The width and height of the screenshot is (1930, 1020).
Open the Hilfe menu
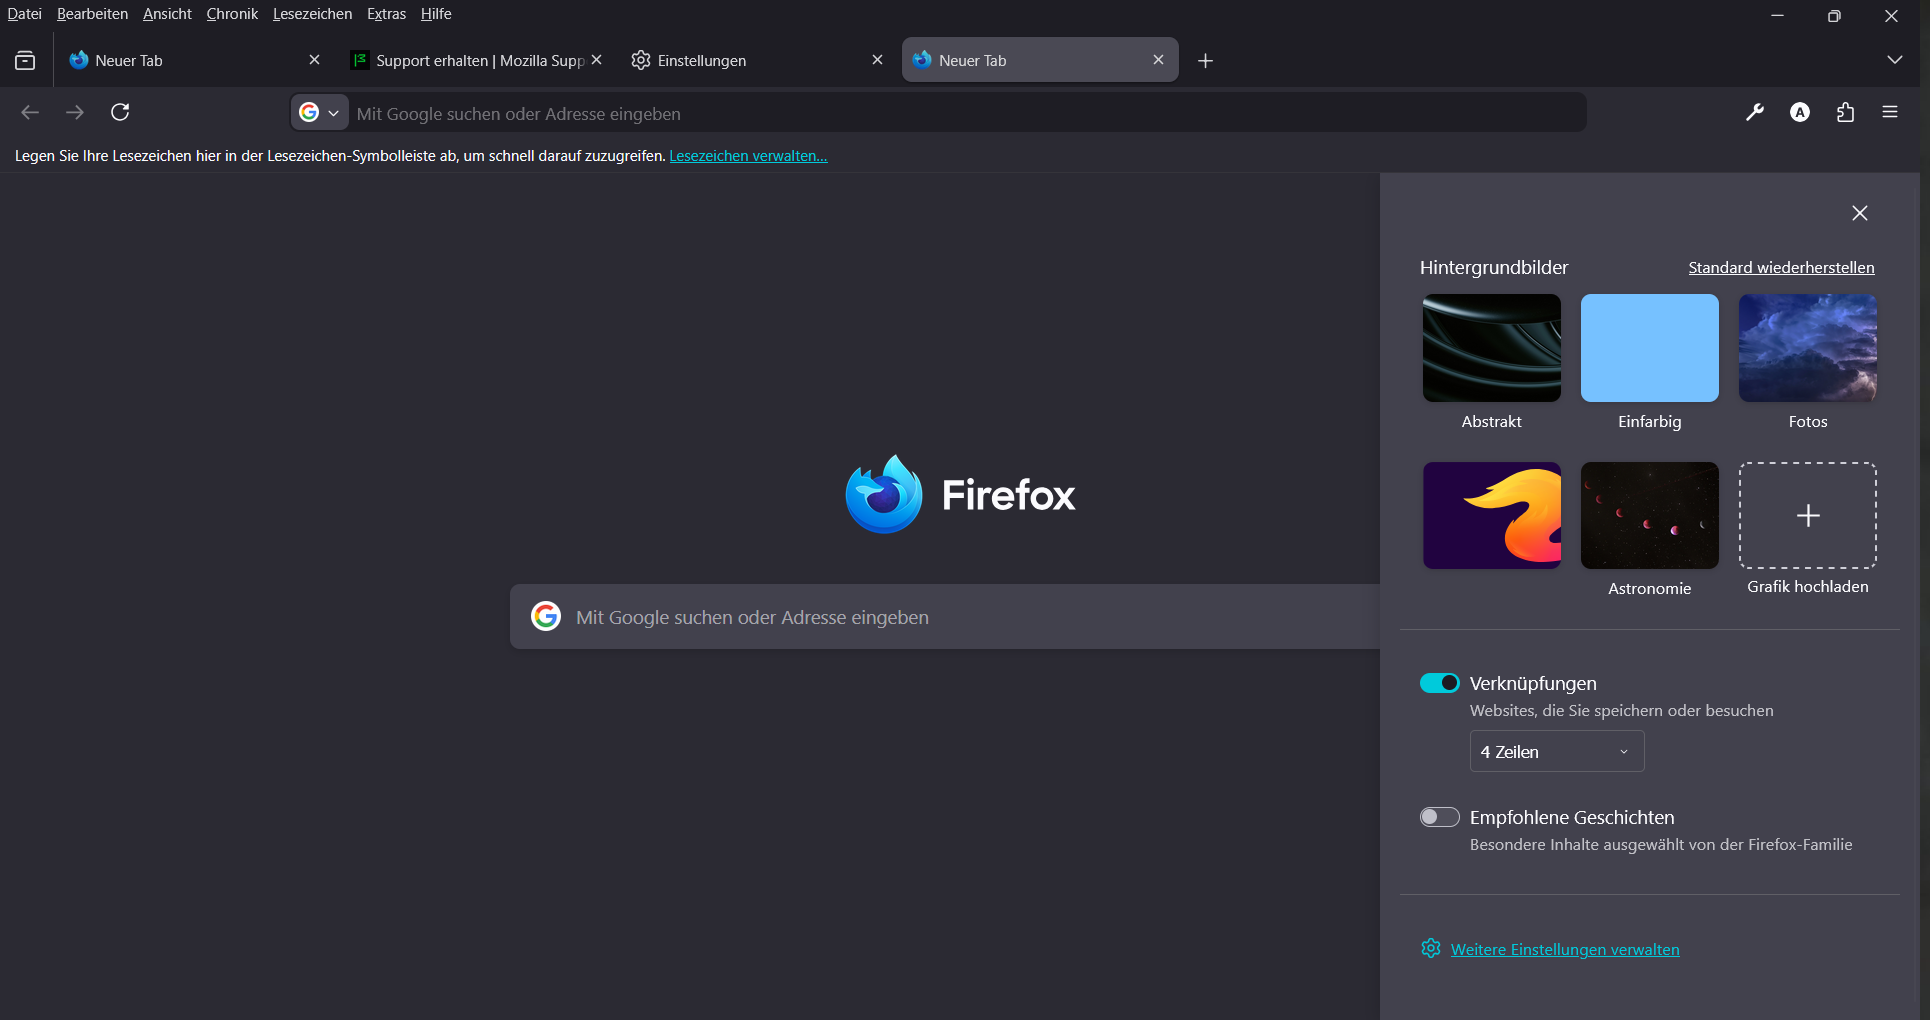(x=436, y=14)
